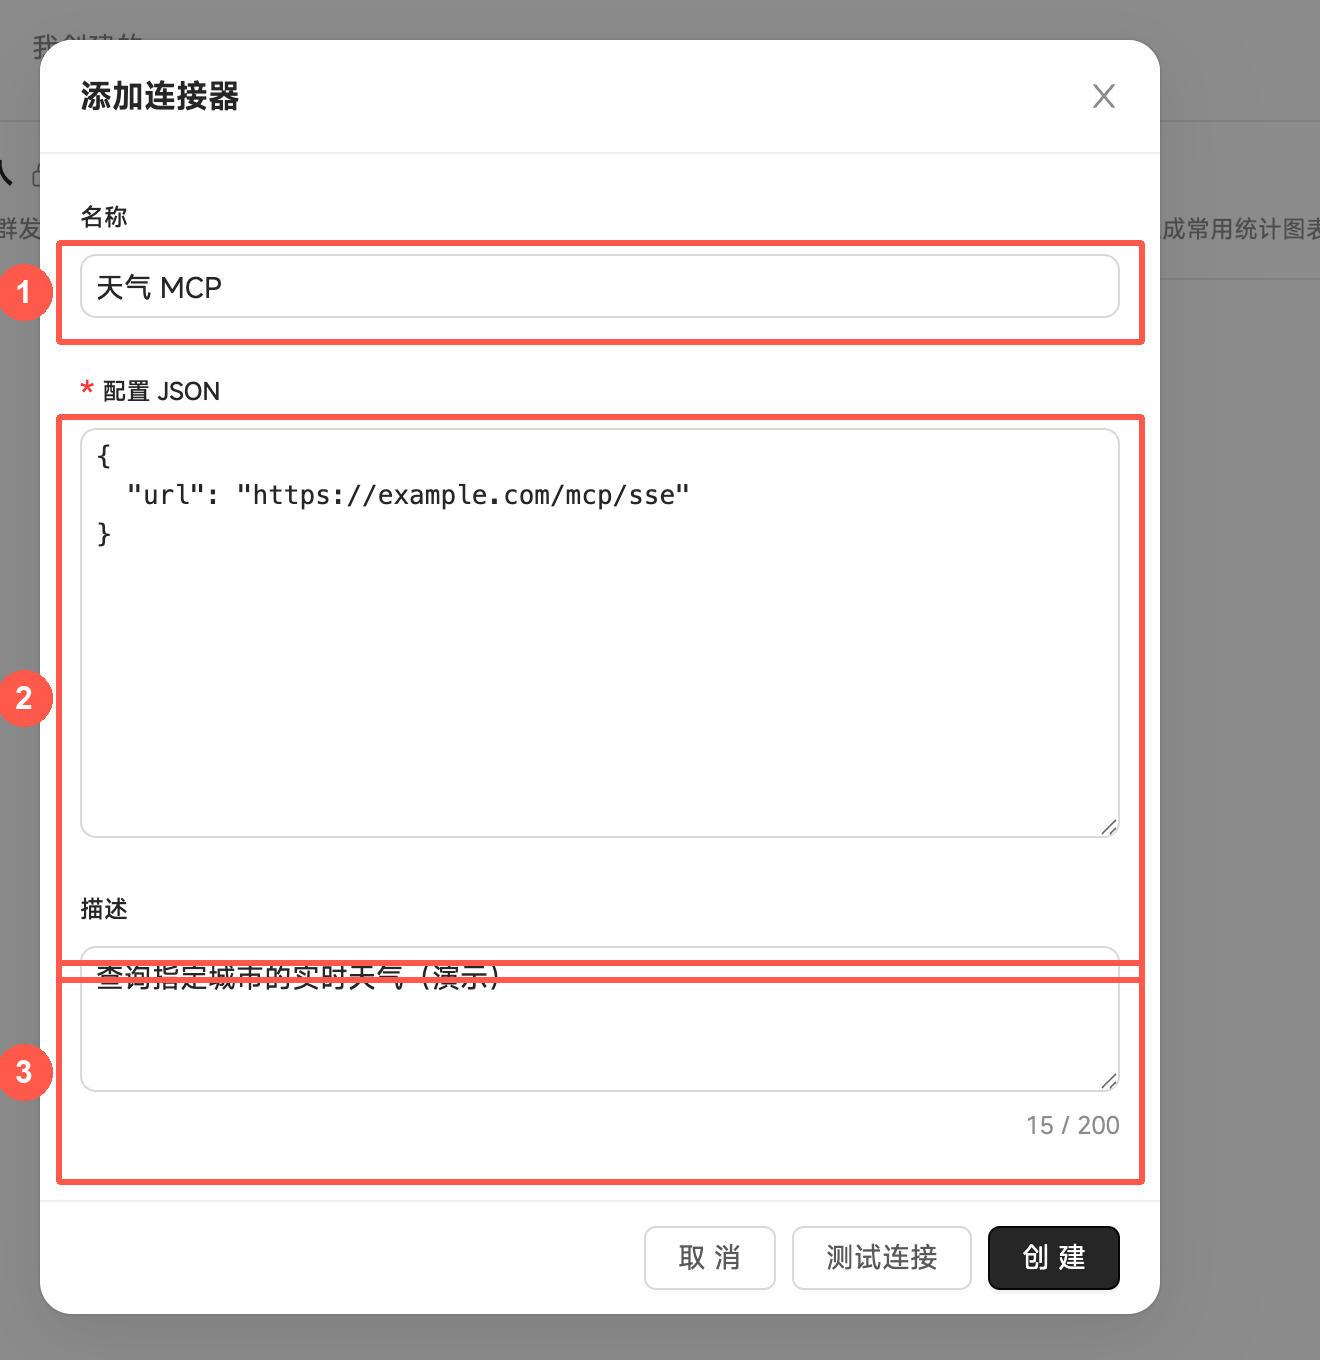Grab the 配置 JSON textarea resize handle
The width and height of the screenshot is (1320, 1360).
(x=1108, y=826)
